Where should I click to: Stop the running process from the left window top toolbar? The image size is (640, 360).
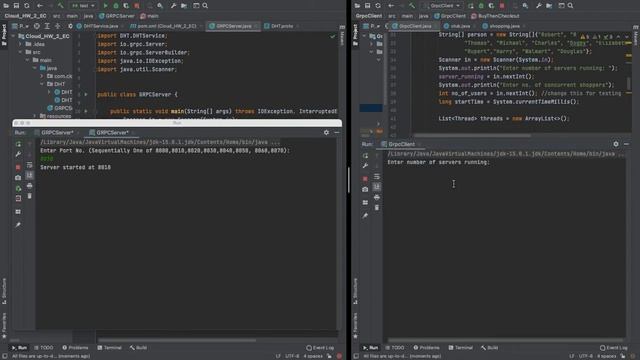click(x=137, y=6)
